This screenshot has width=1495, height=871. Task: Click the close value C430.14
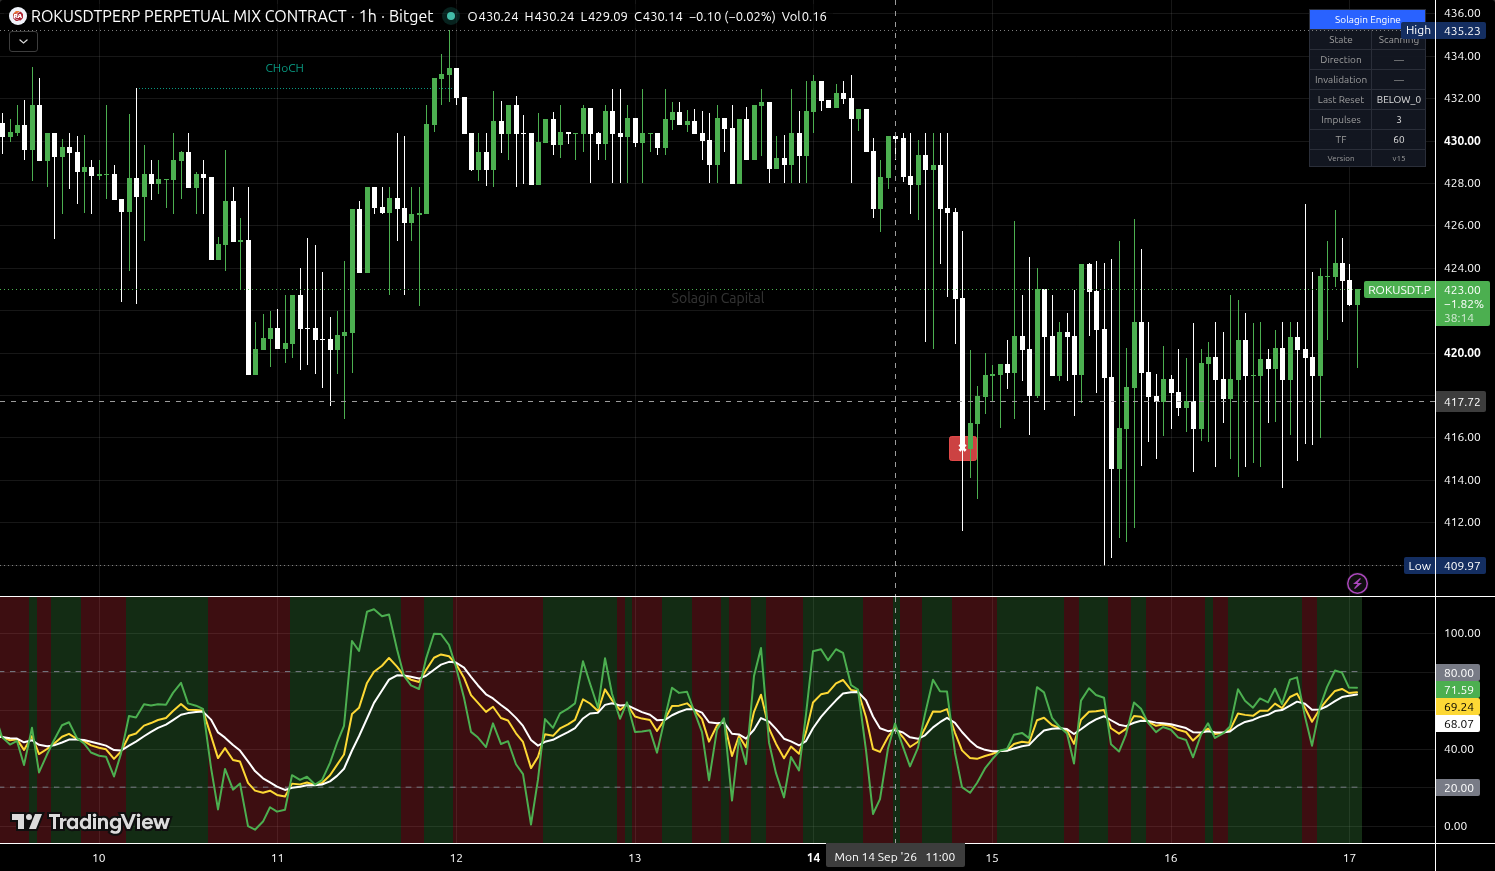[658, 16]
